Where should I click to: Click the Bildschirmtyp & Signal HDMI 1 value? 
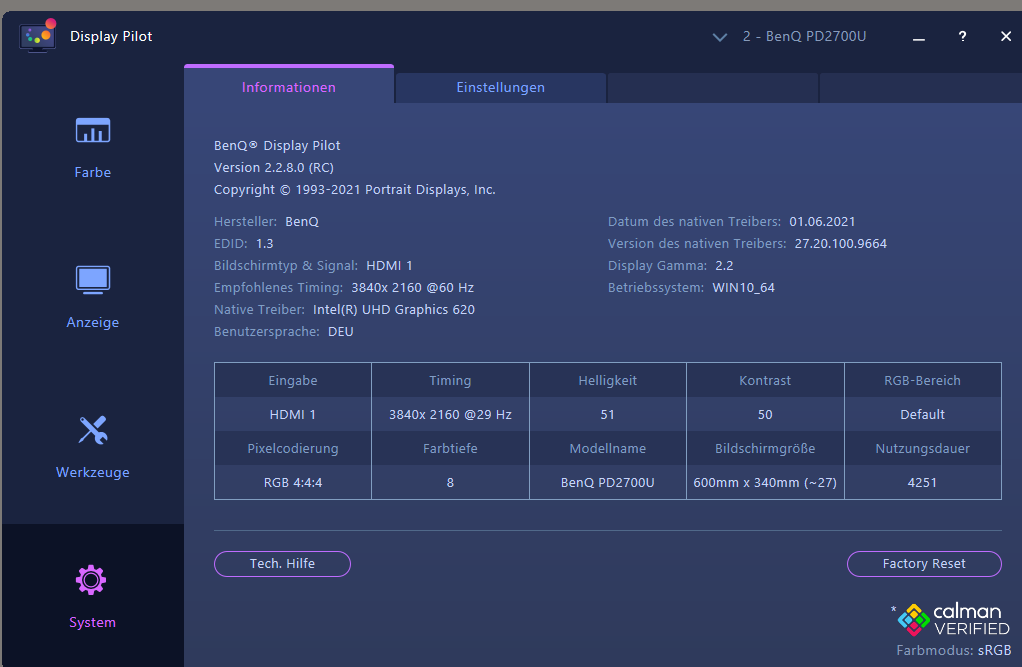click(x=389, y=266)
